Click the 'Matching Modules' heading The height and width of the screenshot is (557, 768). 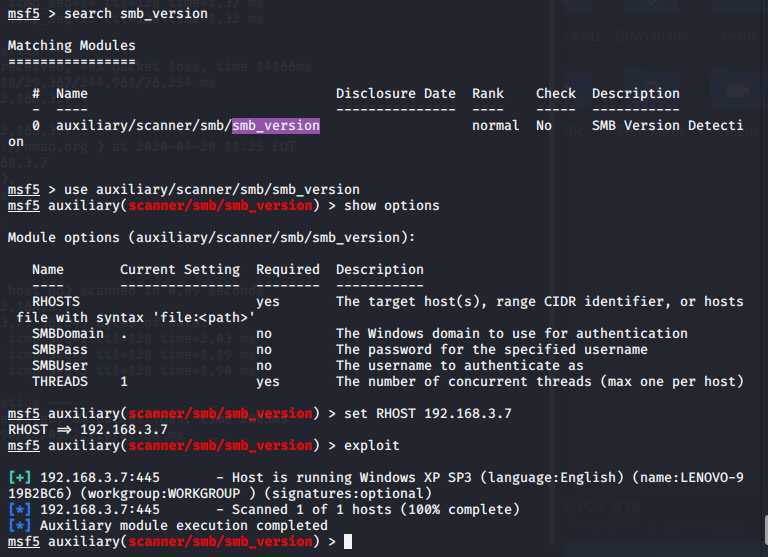coord(72,46)
